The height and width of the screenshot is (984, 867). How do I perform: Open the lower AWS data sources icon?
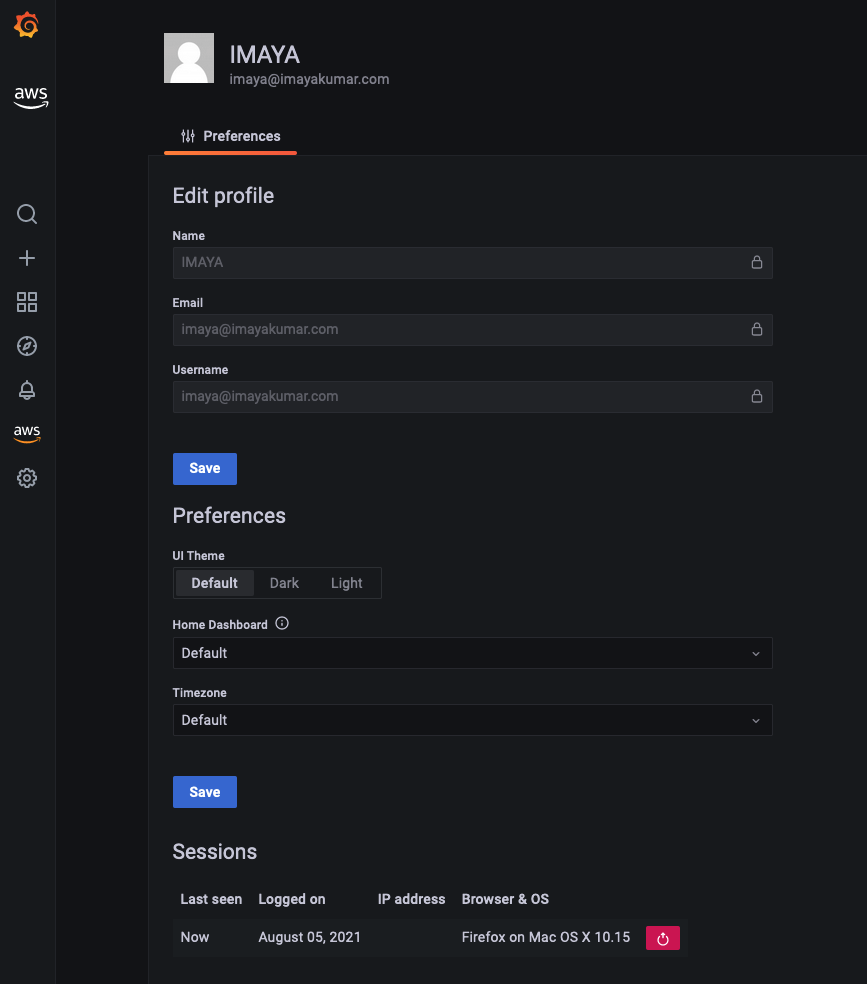pos(27,434)
